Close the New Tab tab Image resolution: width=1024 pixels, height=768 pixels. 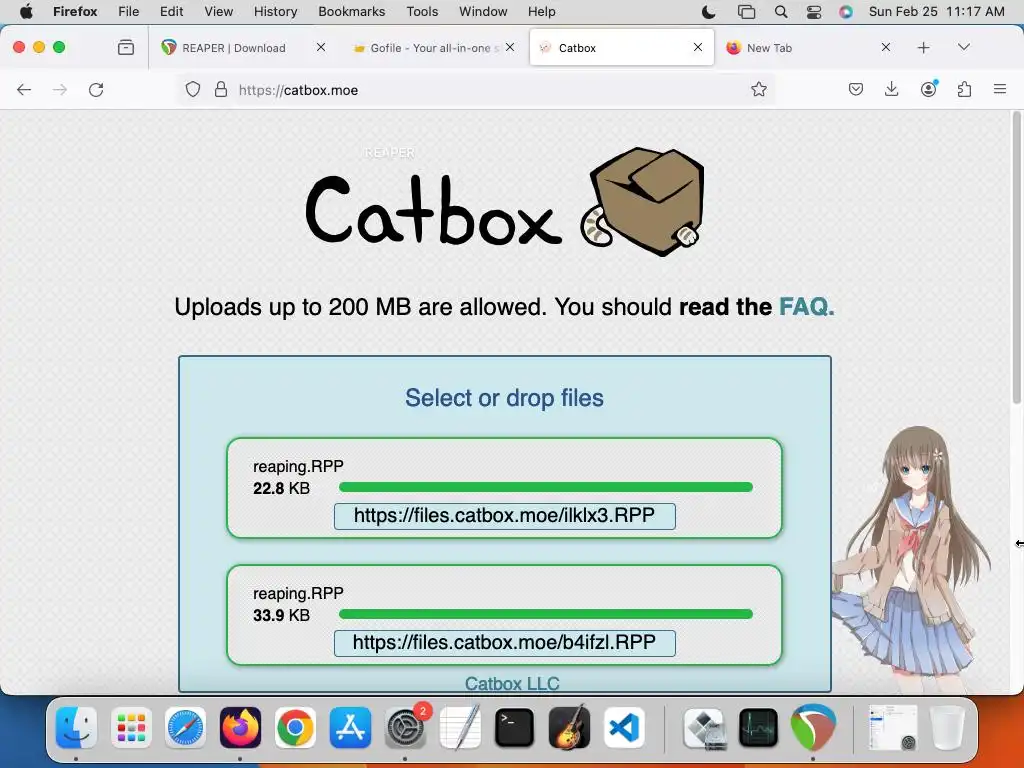(x=886, y=47)
